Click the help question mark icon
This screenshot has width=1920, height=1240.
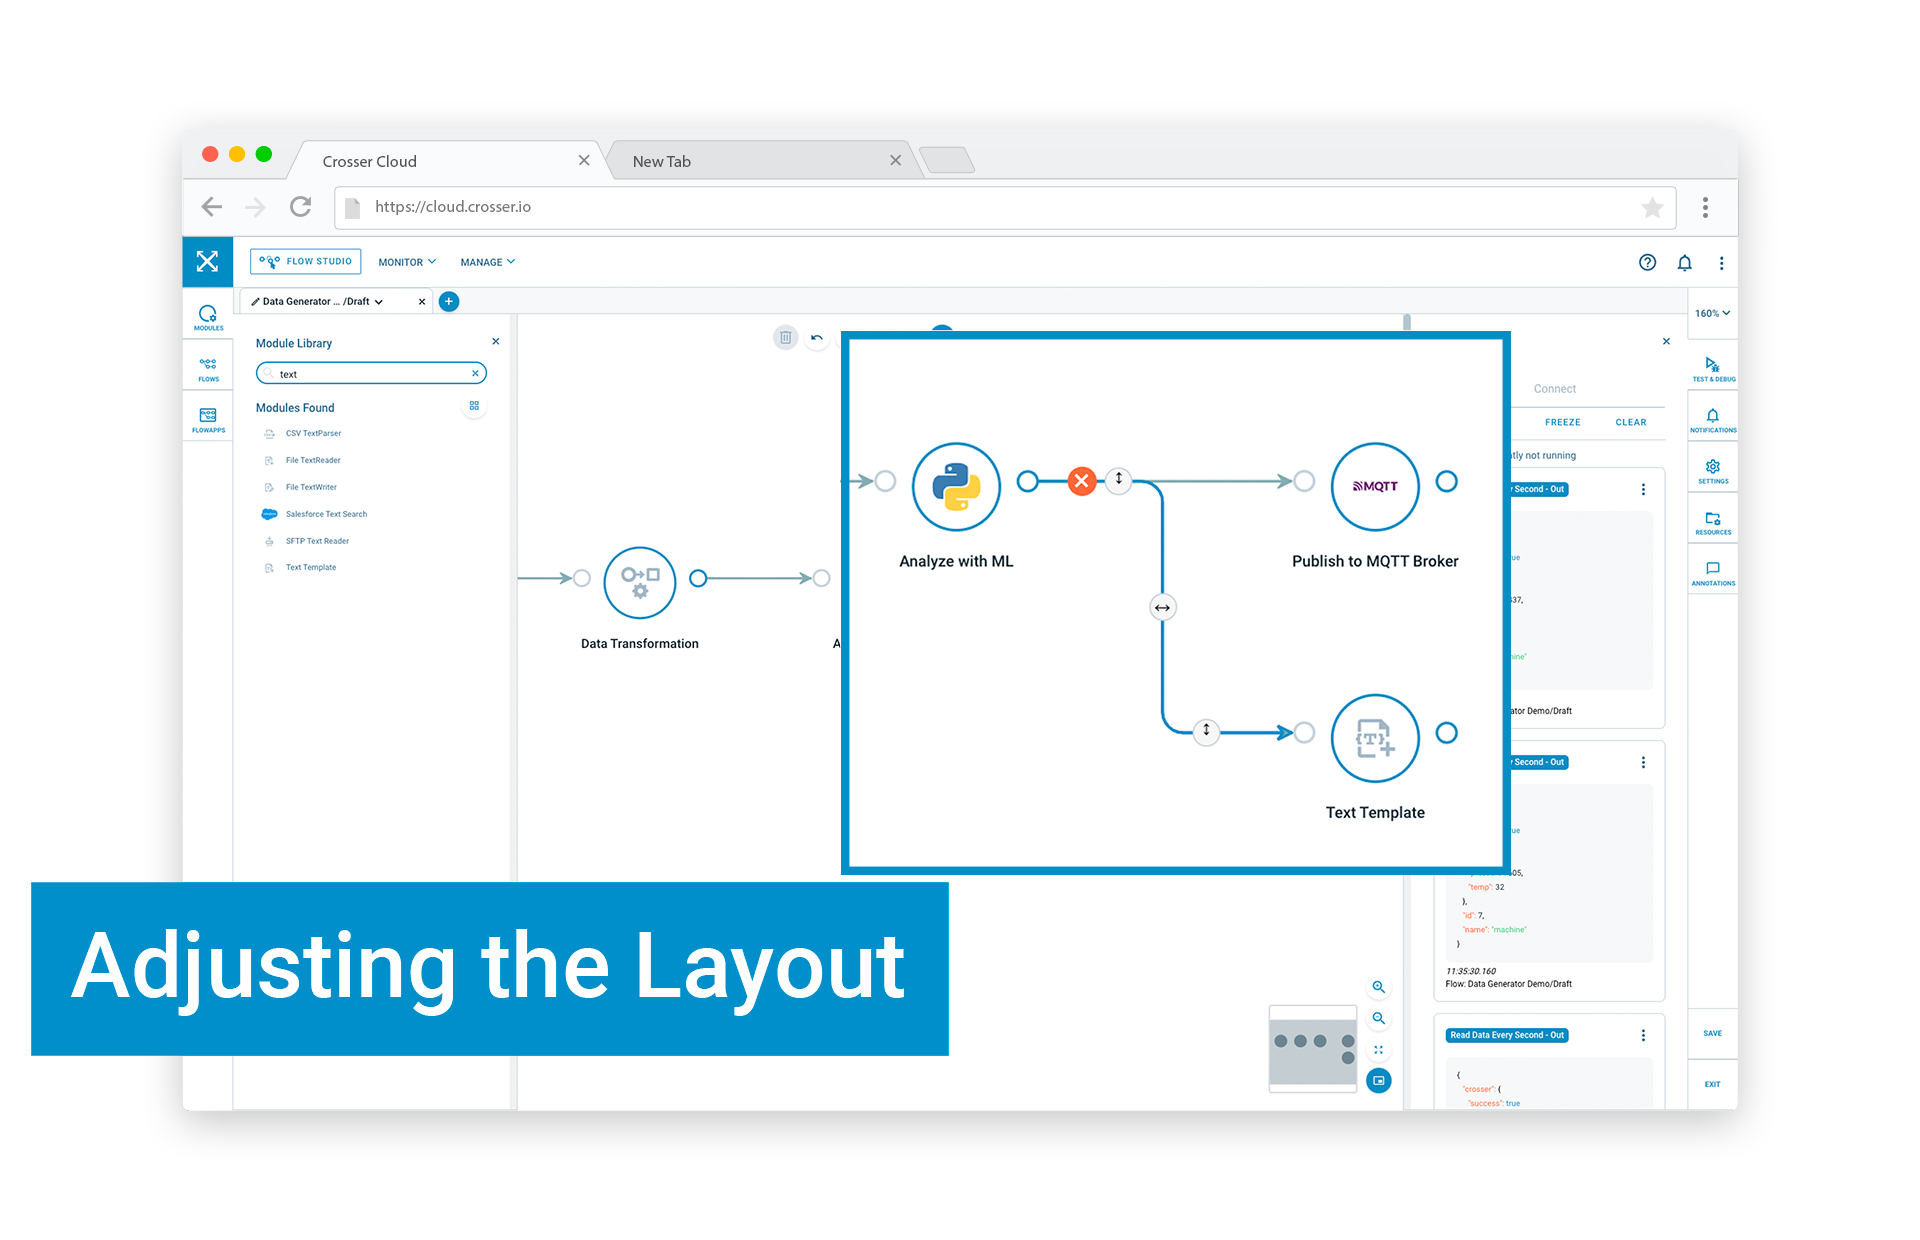(x=1647, y=262)
